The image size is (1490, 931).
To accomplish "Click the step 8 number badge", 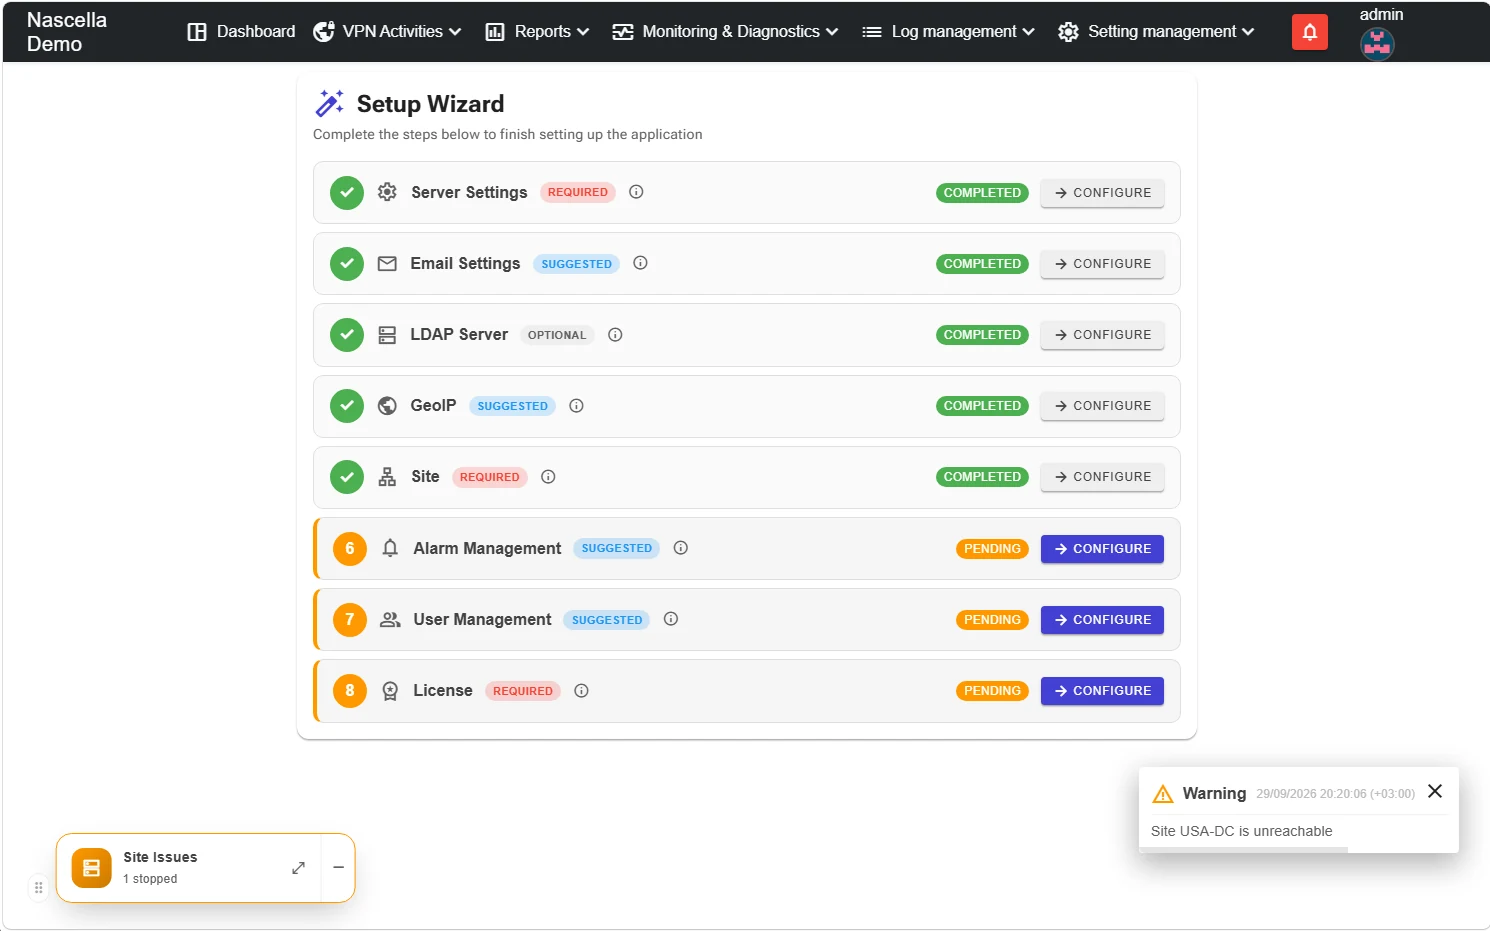I will [x=350, y=691].
